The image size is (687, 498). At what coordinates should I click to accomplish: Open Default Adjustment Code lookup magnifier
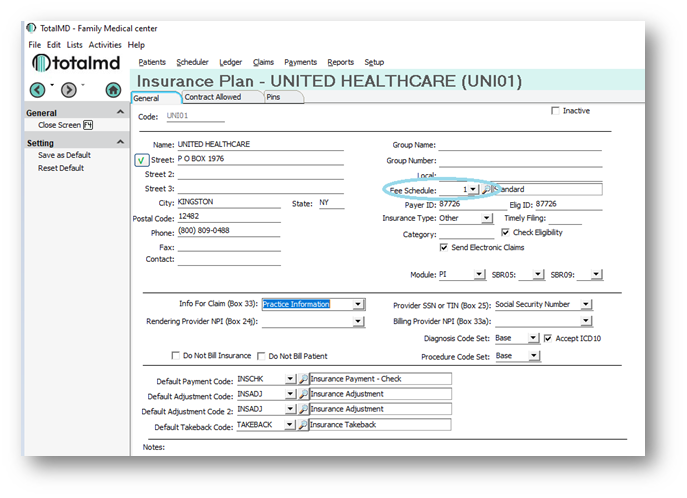pyautogui.click(x=302, y=394)
